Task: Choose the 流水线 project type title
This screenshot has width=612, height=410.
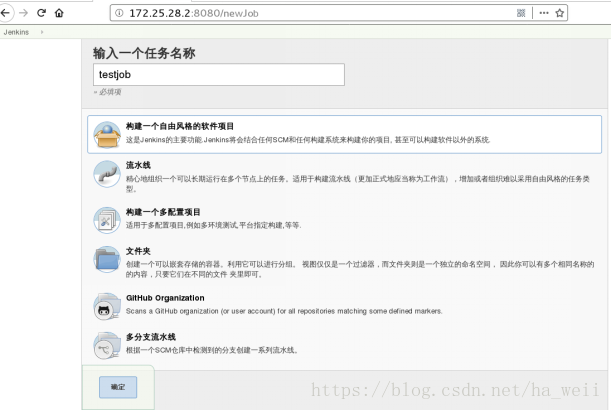Action: pos(138,165)
